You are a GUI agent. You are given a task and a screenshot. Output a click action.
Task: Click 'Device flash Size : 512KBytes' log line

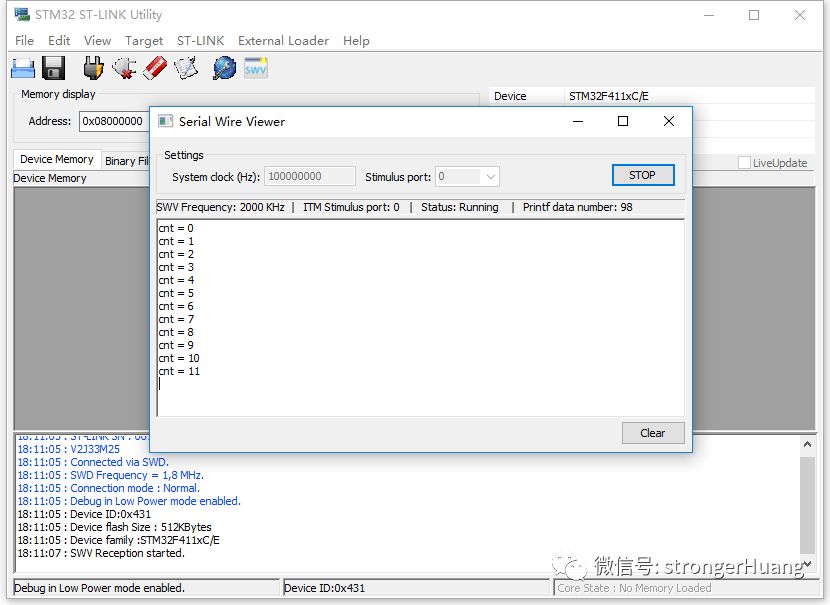coord(114,527)
